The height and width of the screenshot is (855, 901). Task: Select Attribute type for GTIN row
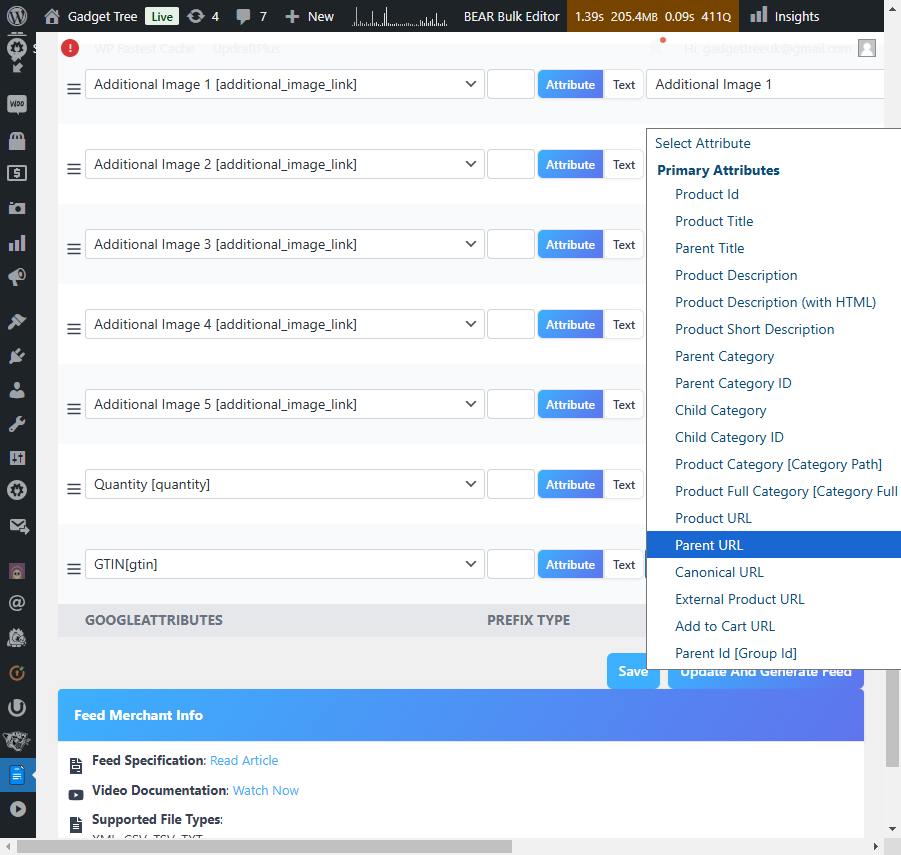tap(571, 564)
